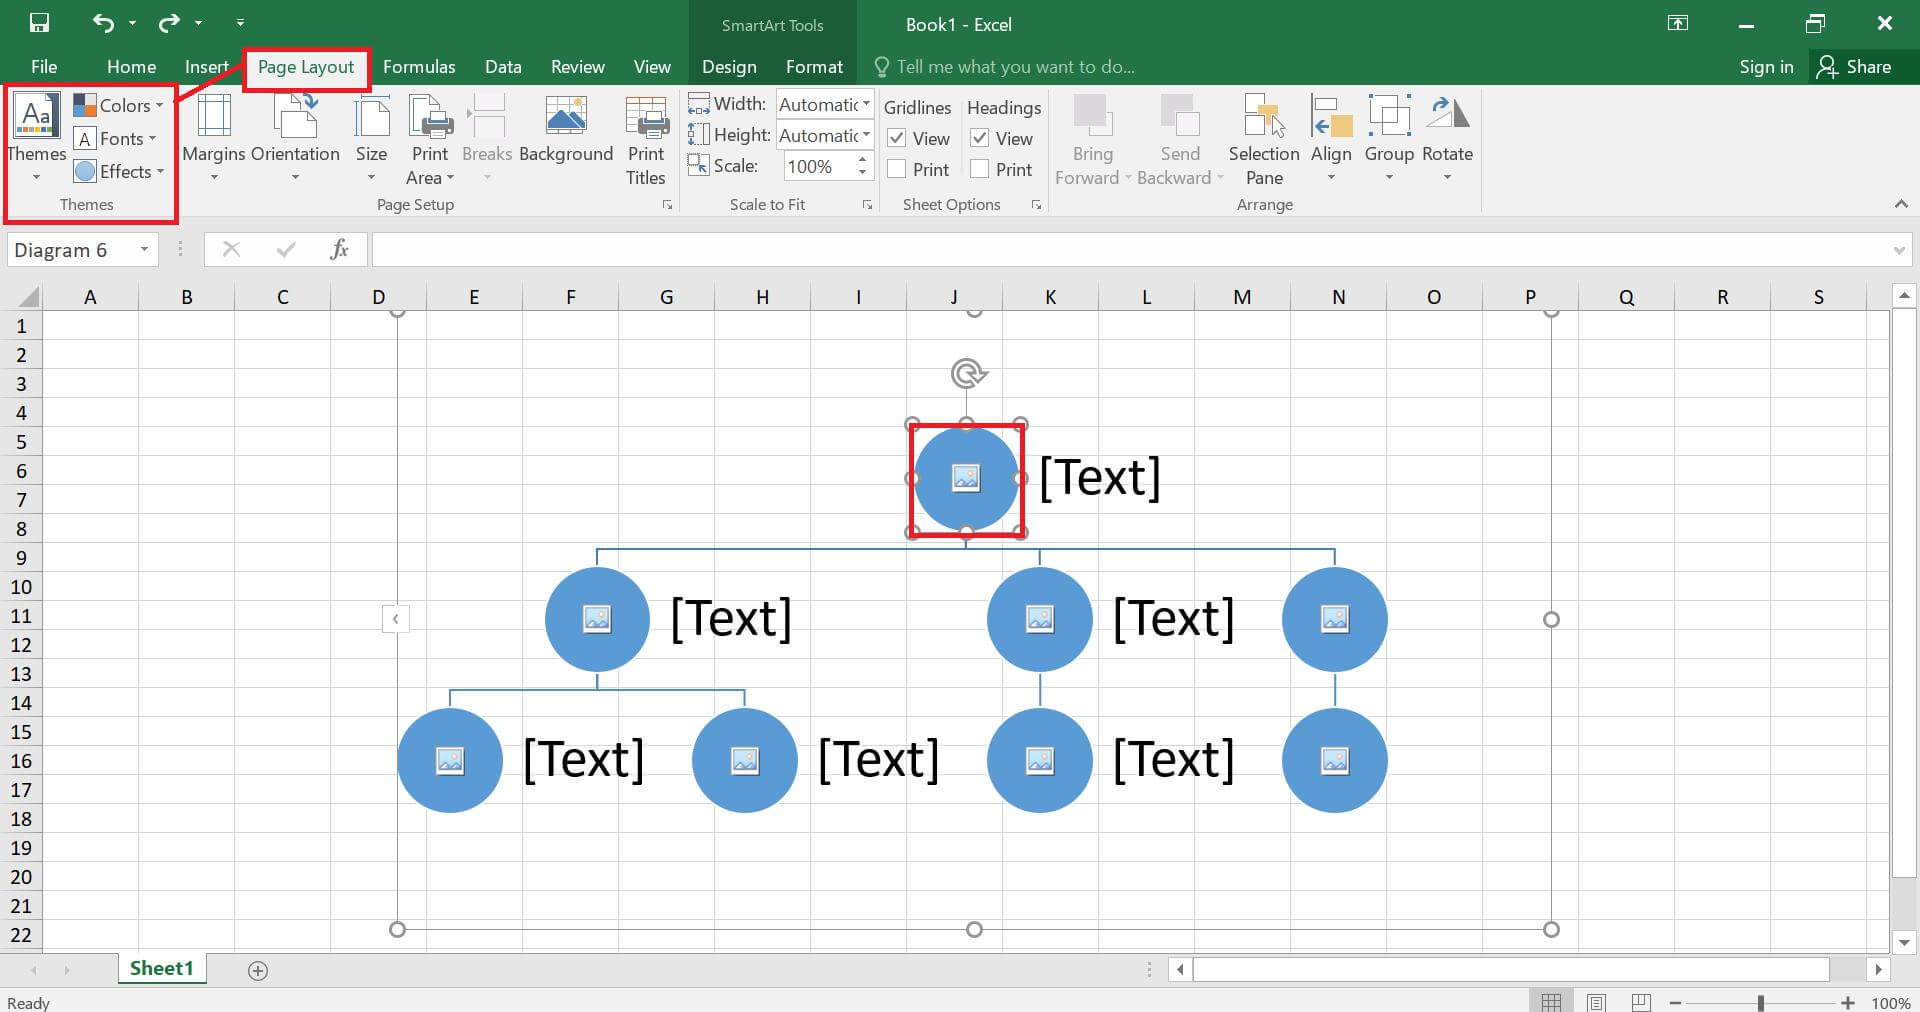
Task: Switch to the Review tab
Action: coord(577,67)
